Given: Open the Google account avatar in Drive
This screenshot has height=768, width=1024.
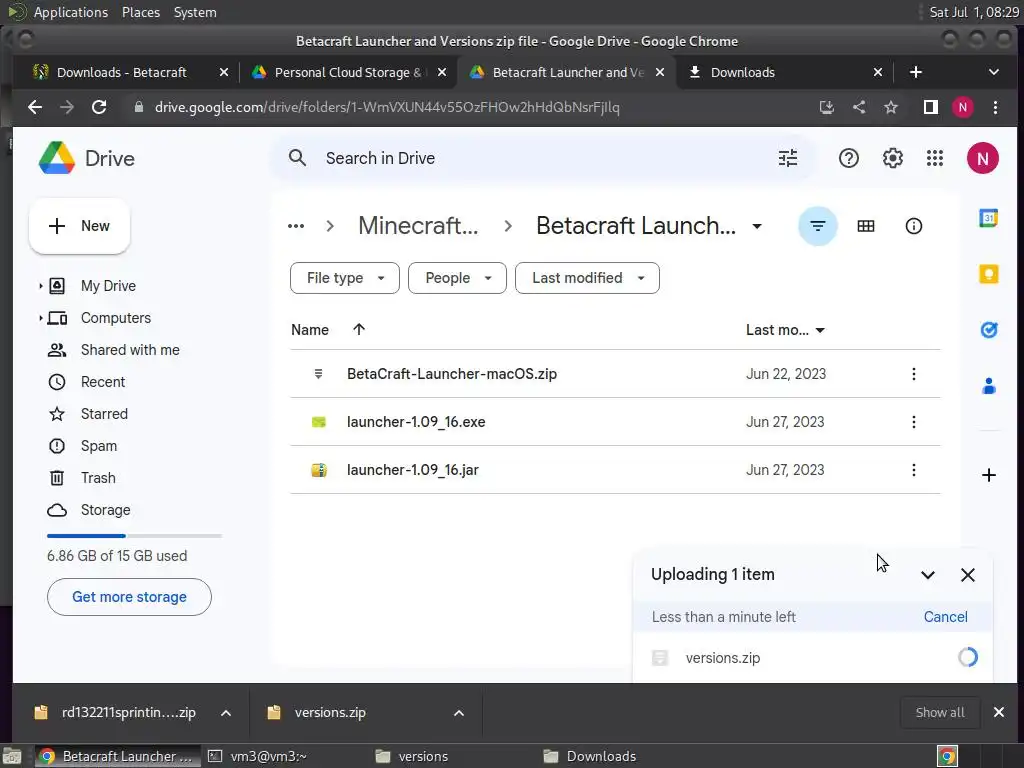Looking at the screenshot, I should [x=982, y=158].
